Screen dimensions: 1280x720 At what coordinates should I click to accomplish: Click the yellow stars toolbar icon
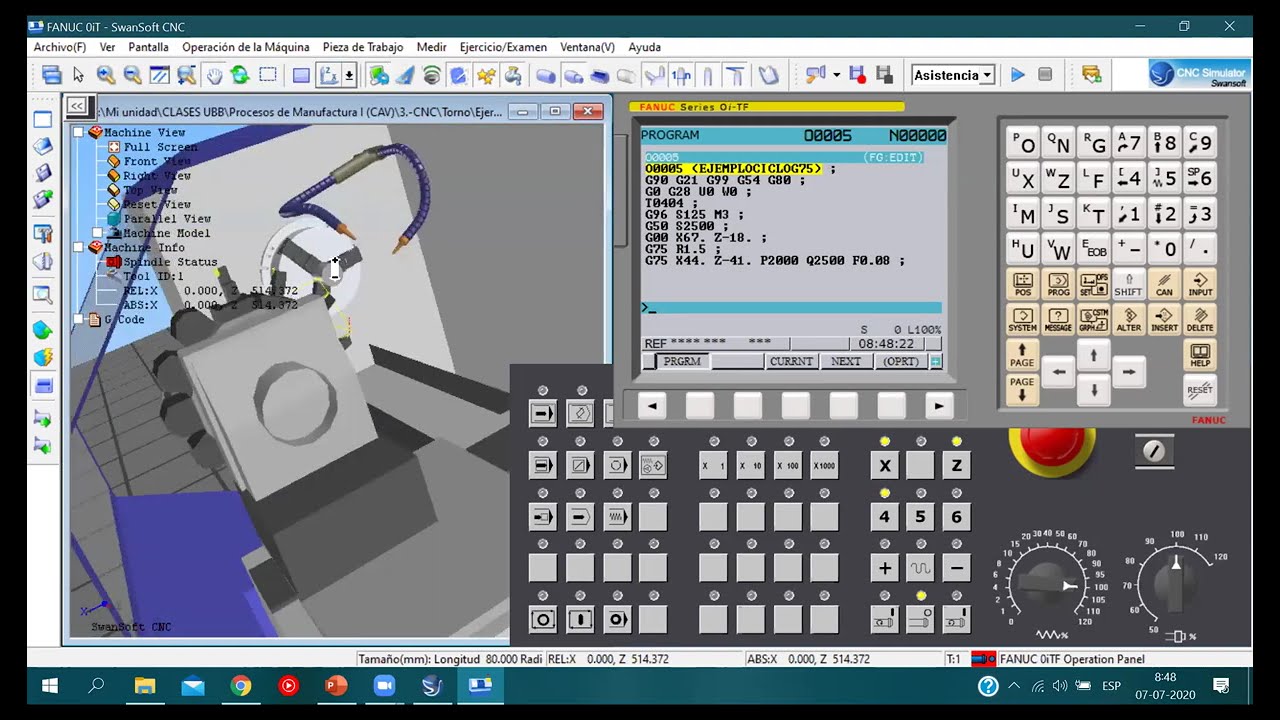point(486,75)
